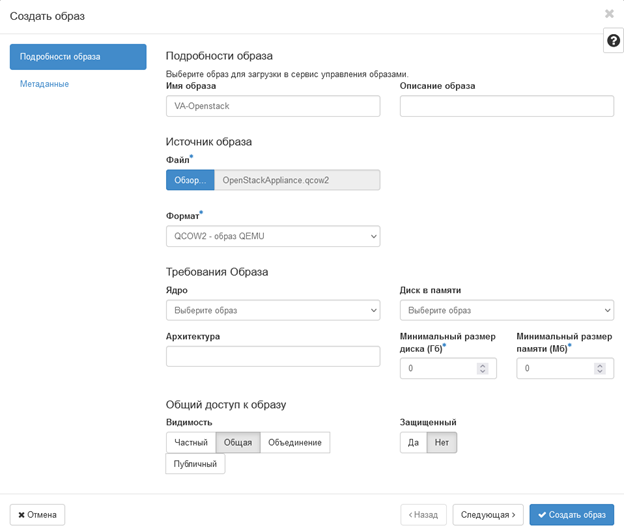The height and width of the screenshot is (532, 627).
Task: Open the help question mark icon
Action: (613, 40)
